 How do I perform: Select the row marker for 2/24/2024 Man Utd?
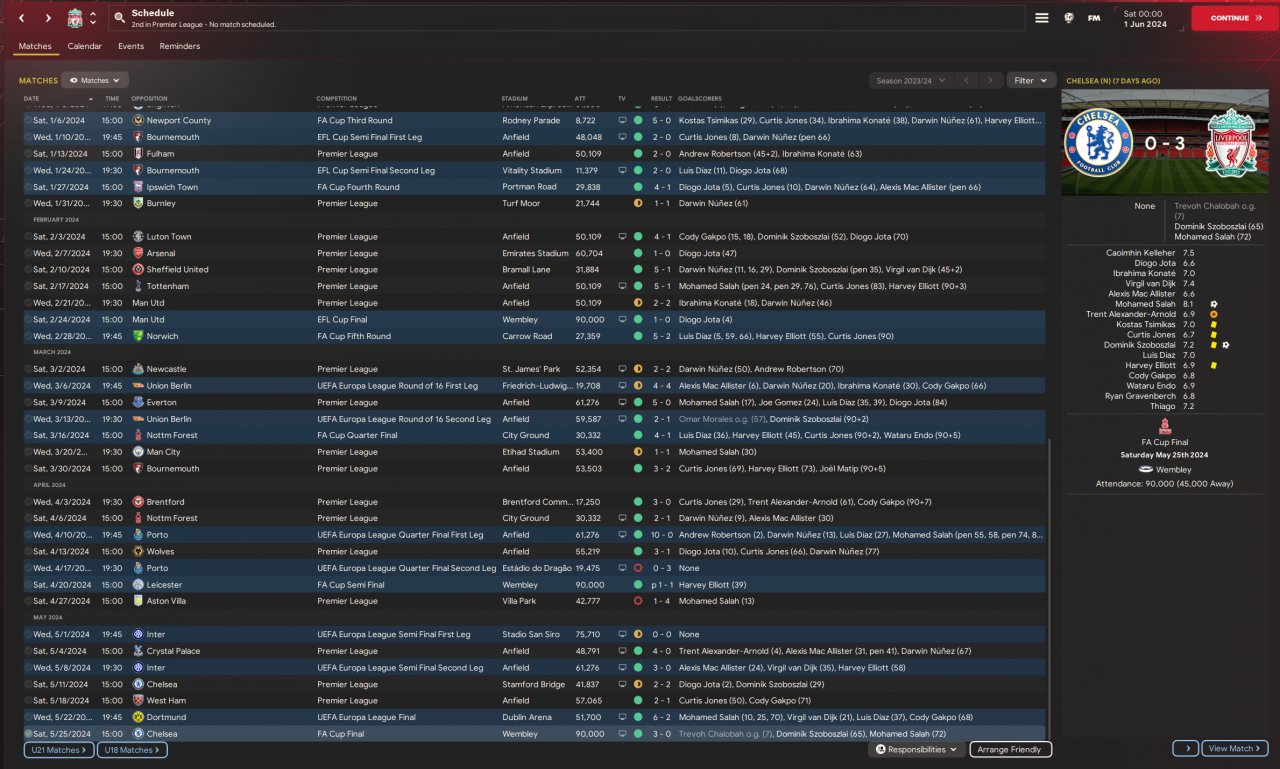28,319
